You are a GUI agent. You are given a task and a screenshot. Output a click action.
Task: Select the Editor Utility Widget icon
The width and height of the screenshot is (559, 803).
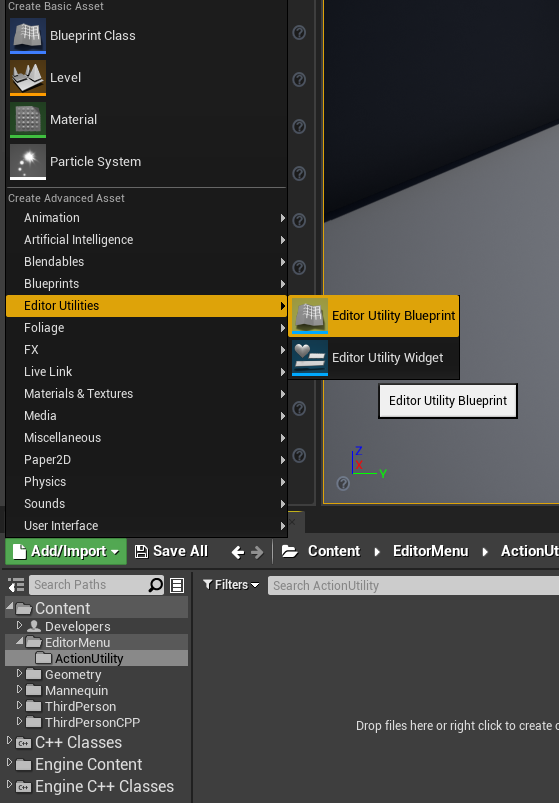pyautogui.click(x=310, y=358)
